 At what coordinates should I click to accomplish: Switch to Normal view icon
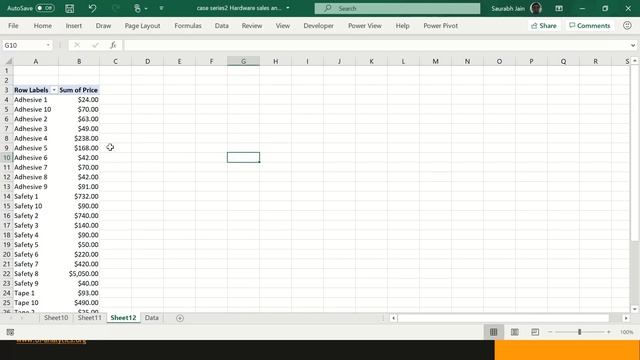(493, 332)
